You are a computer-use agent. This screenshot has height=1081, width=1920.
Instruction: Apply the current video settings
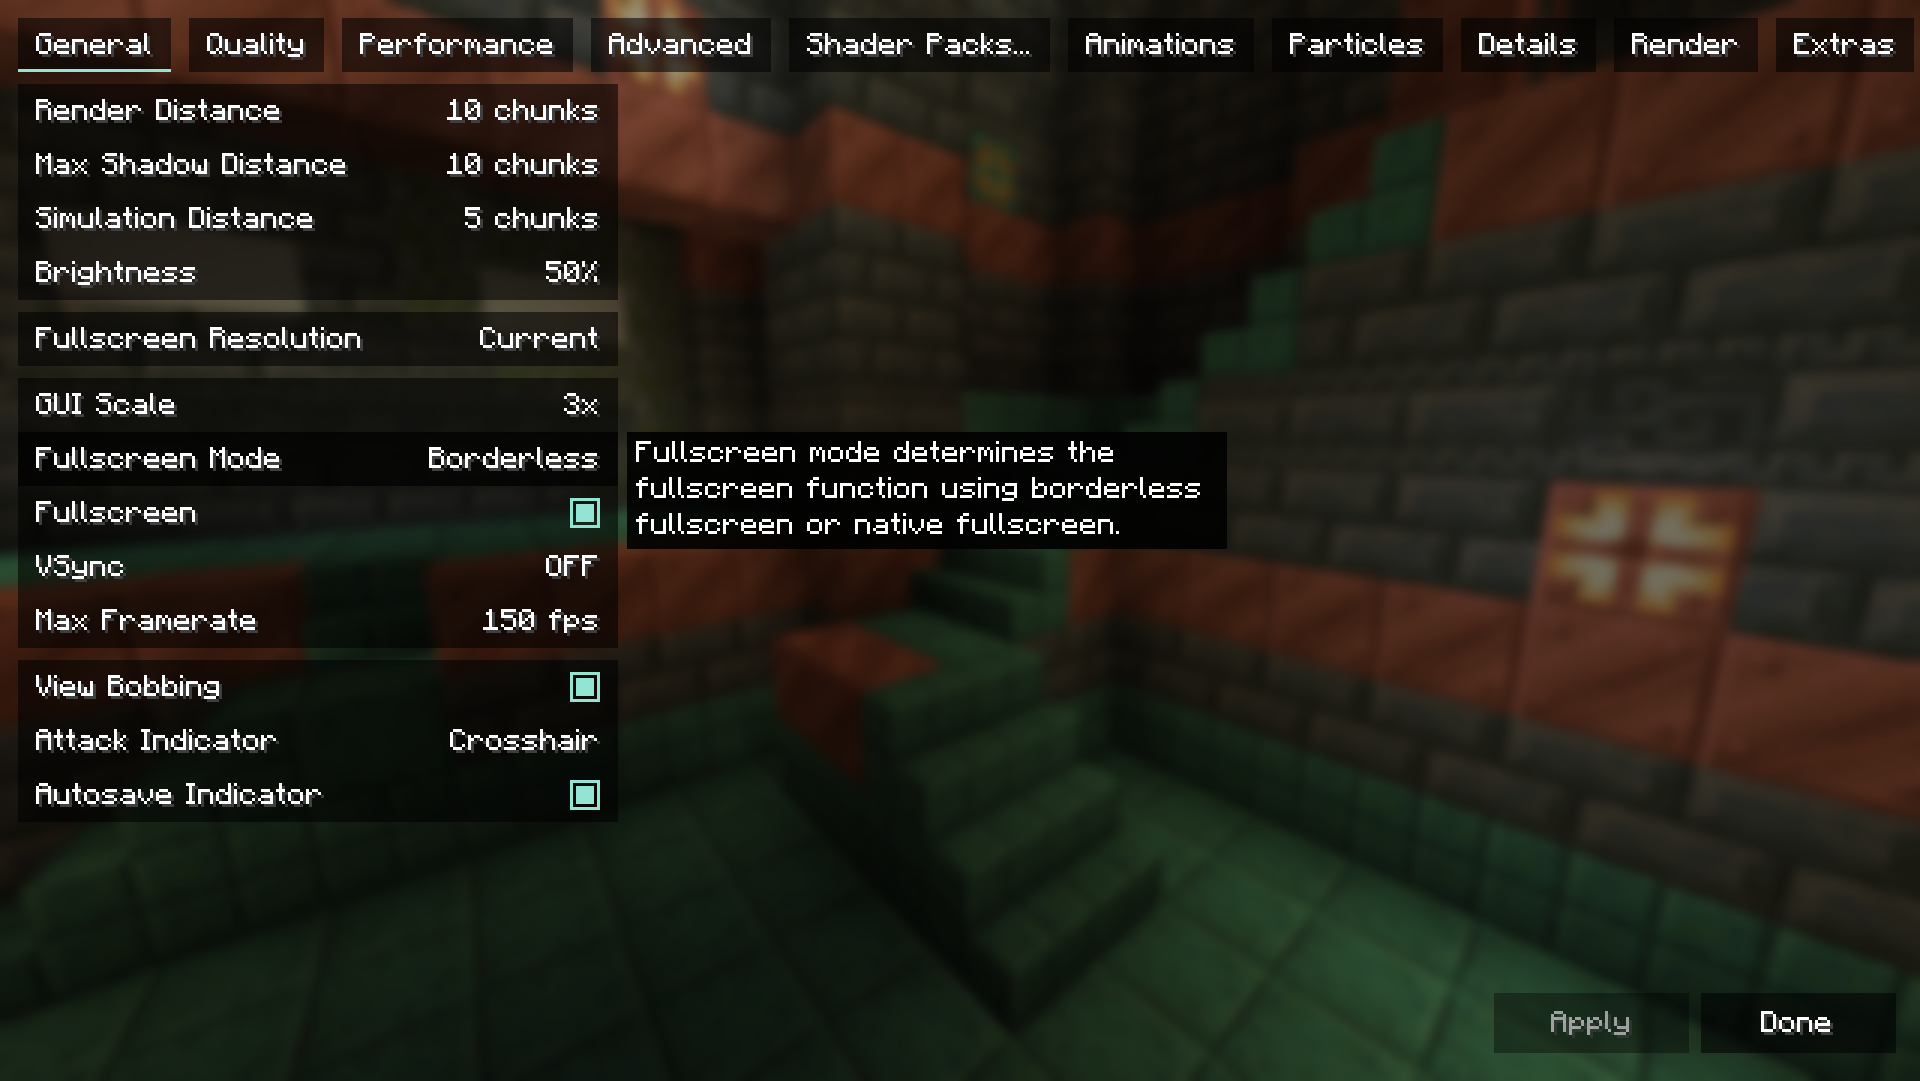(x=1590, y=1023)
